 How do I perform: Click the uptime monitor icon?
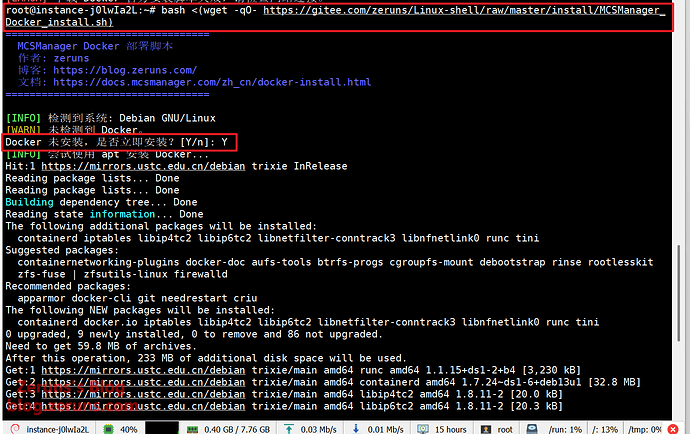[x=423, y=429]
